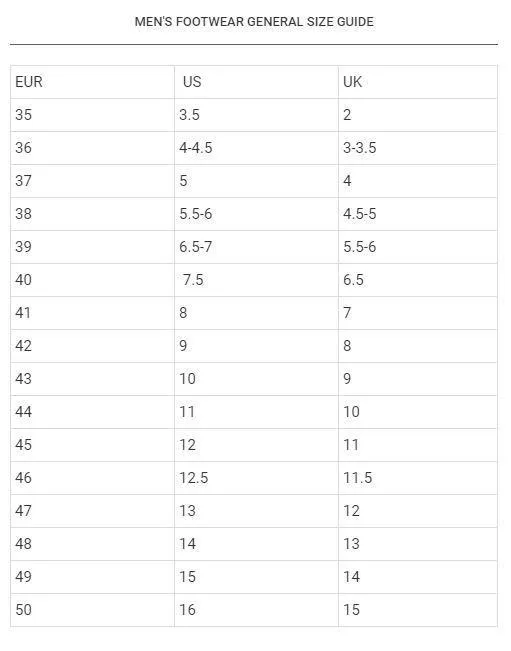Select the US column header
The width and height of the screenshot is (511, 651).
256,82
